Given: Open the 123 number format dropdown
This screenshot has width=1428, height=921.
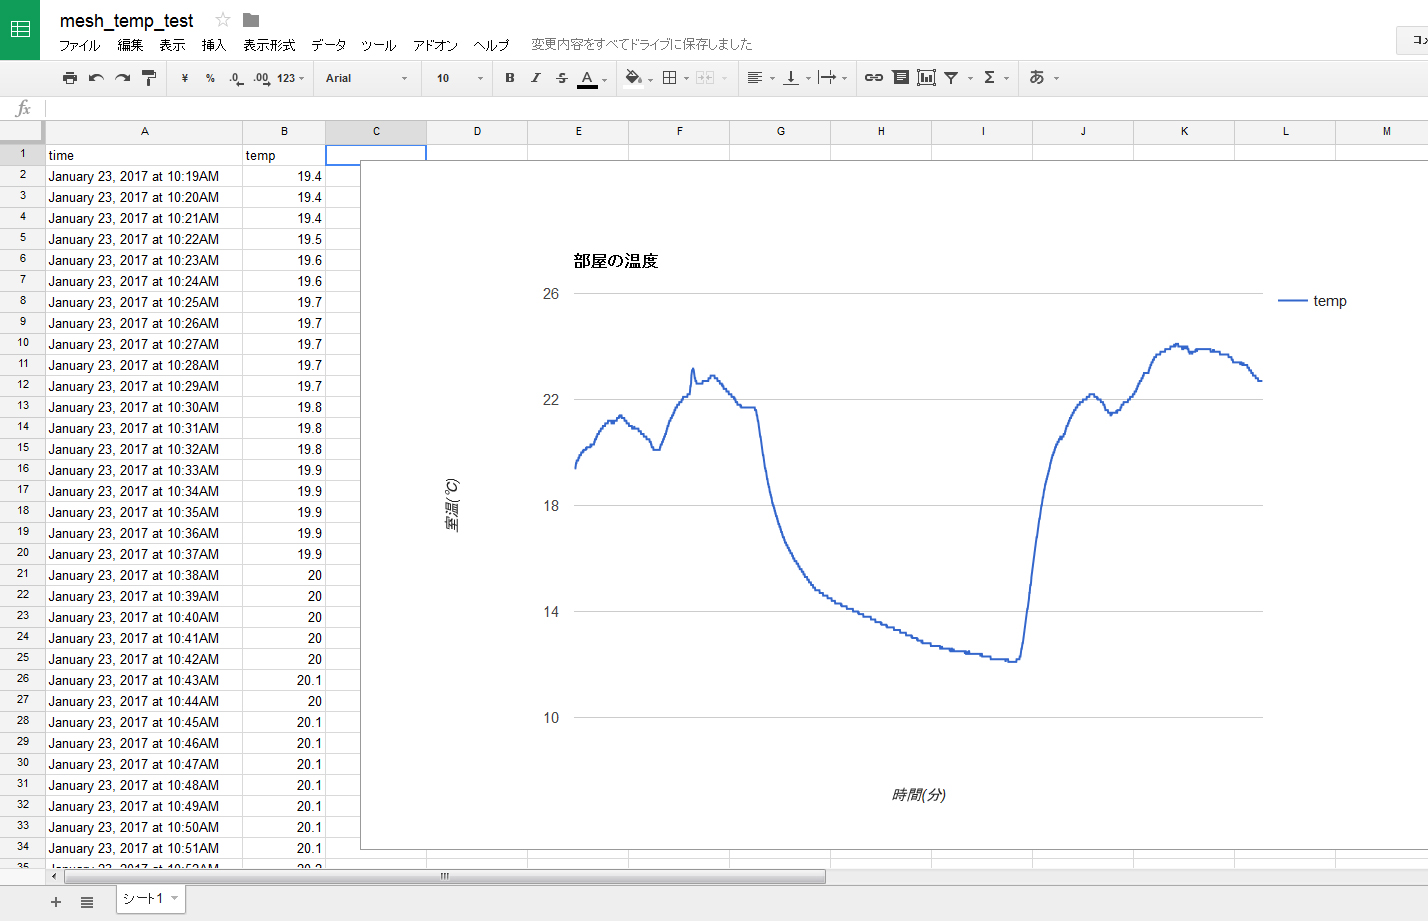Looking at the screenshot, I should click(290, 78).
